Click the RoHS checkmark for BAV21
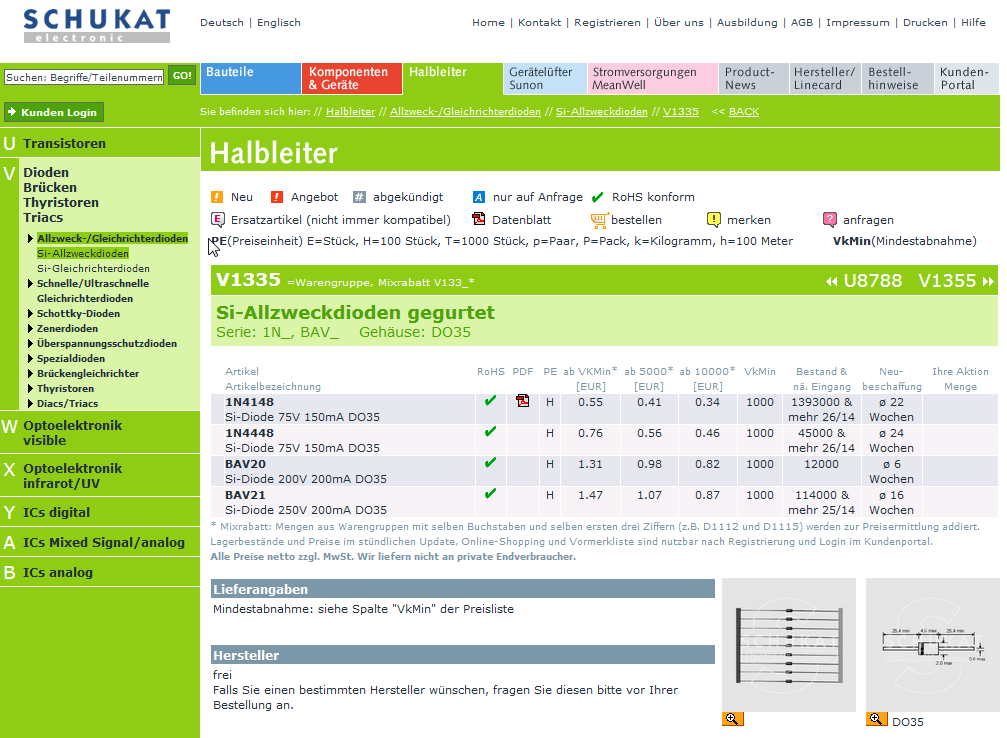 coord(491,493)
